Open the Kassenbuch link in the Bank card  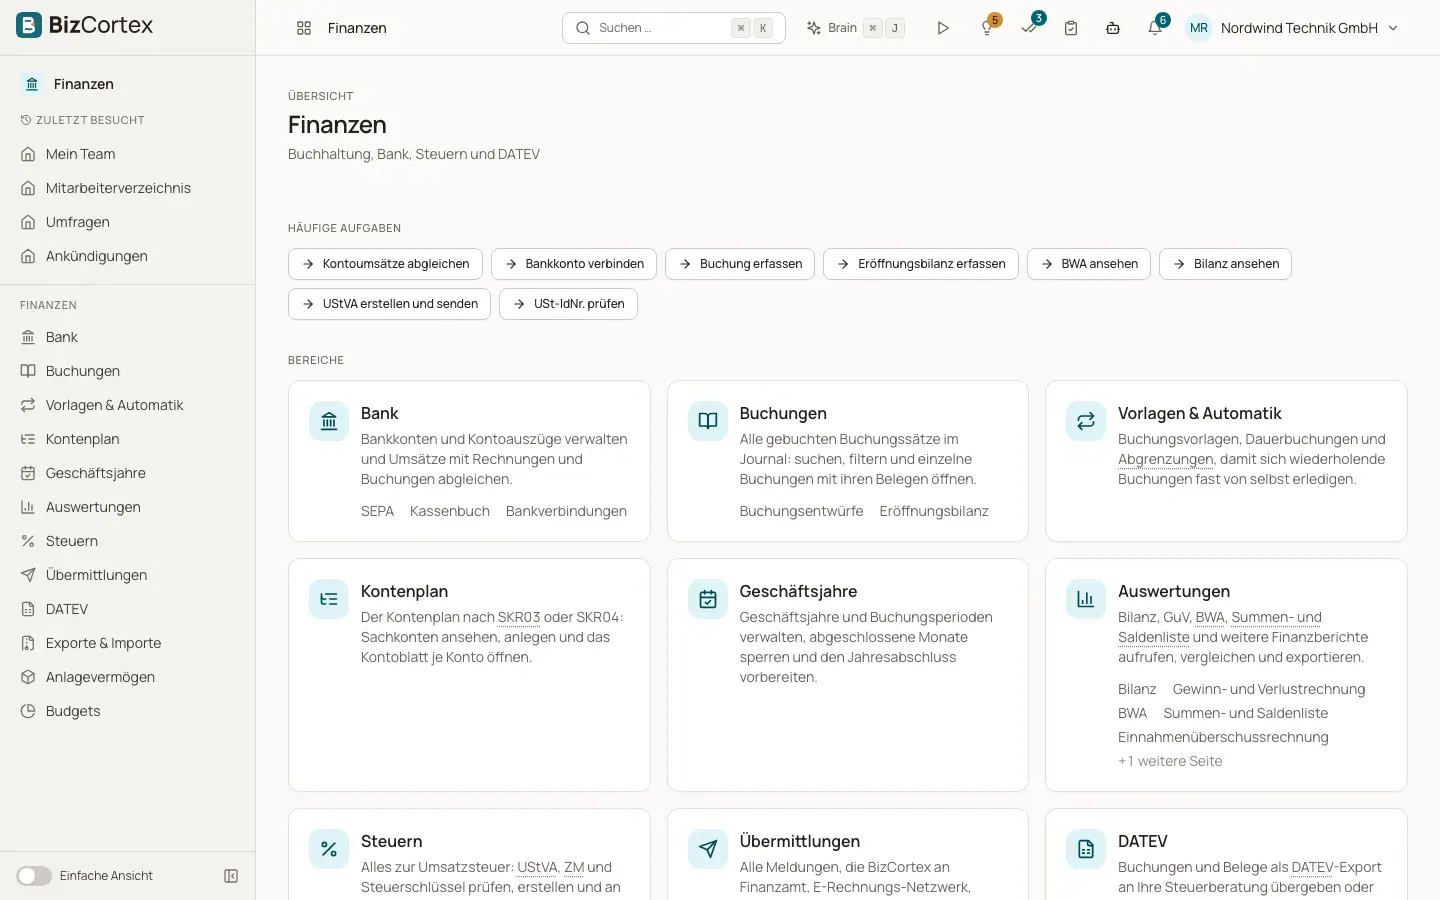[450, 511]
